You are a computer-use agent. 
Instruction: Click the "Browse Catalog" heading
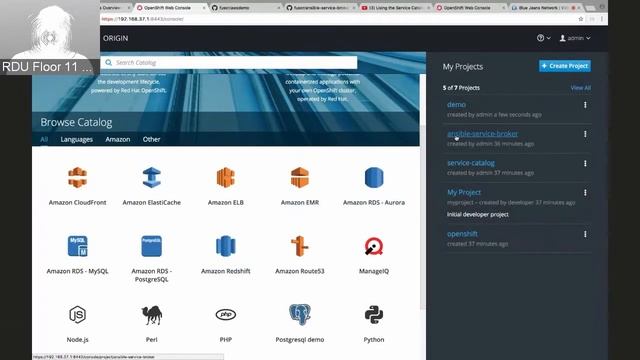tap(76, 122)
